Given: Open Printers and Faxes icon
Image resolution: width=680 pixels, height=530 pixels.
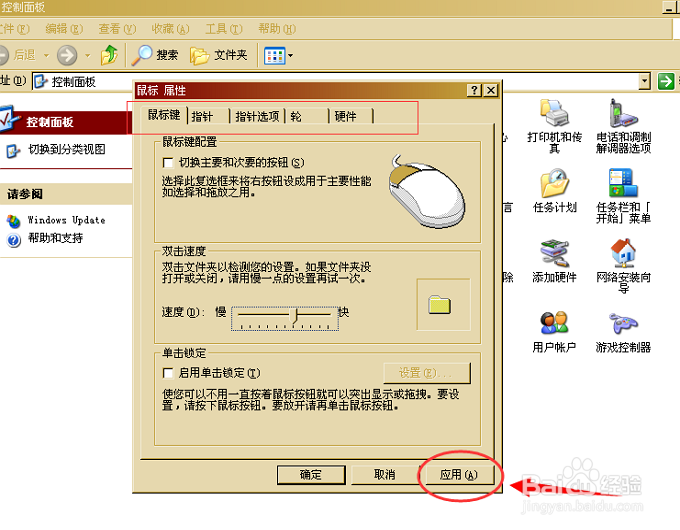Looking at the screenshot, I should [554, 113].
